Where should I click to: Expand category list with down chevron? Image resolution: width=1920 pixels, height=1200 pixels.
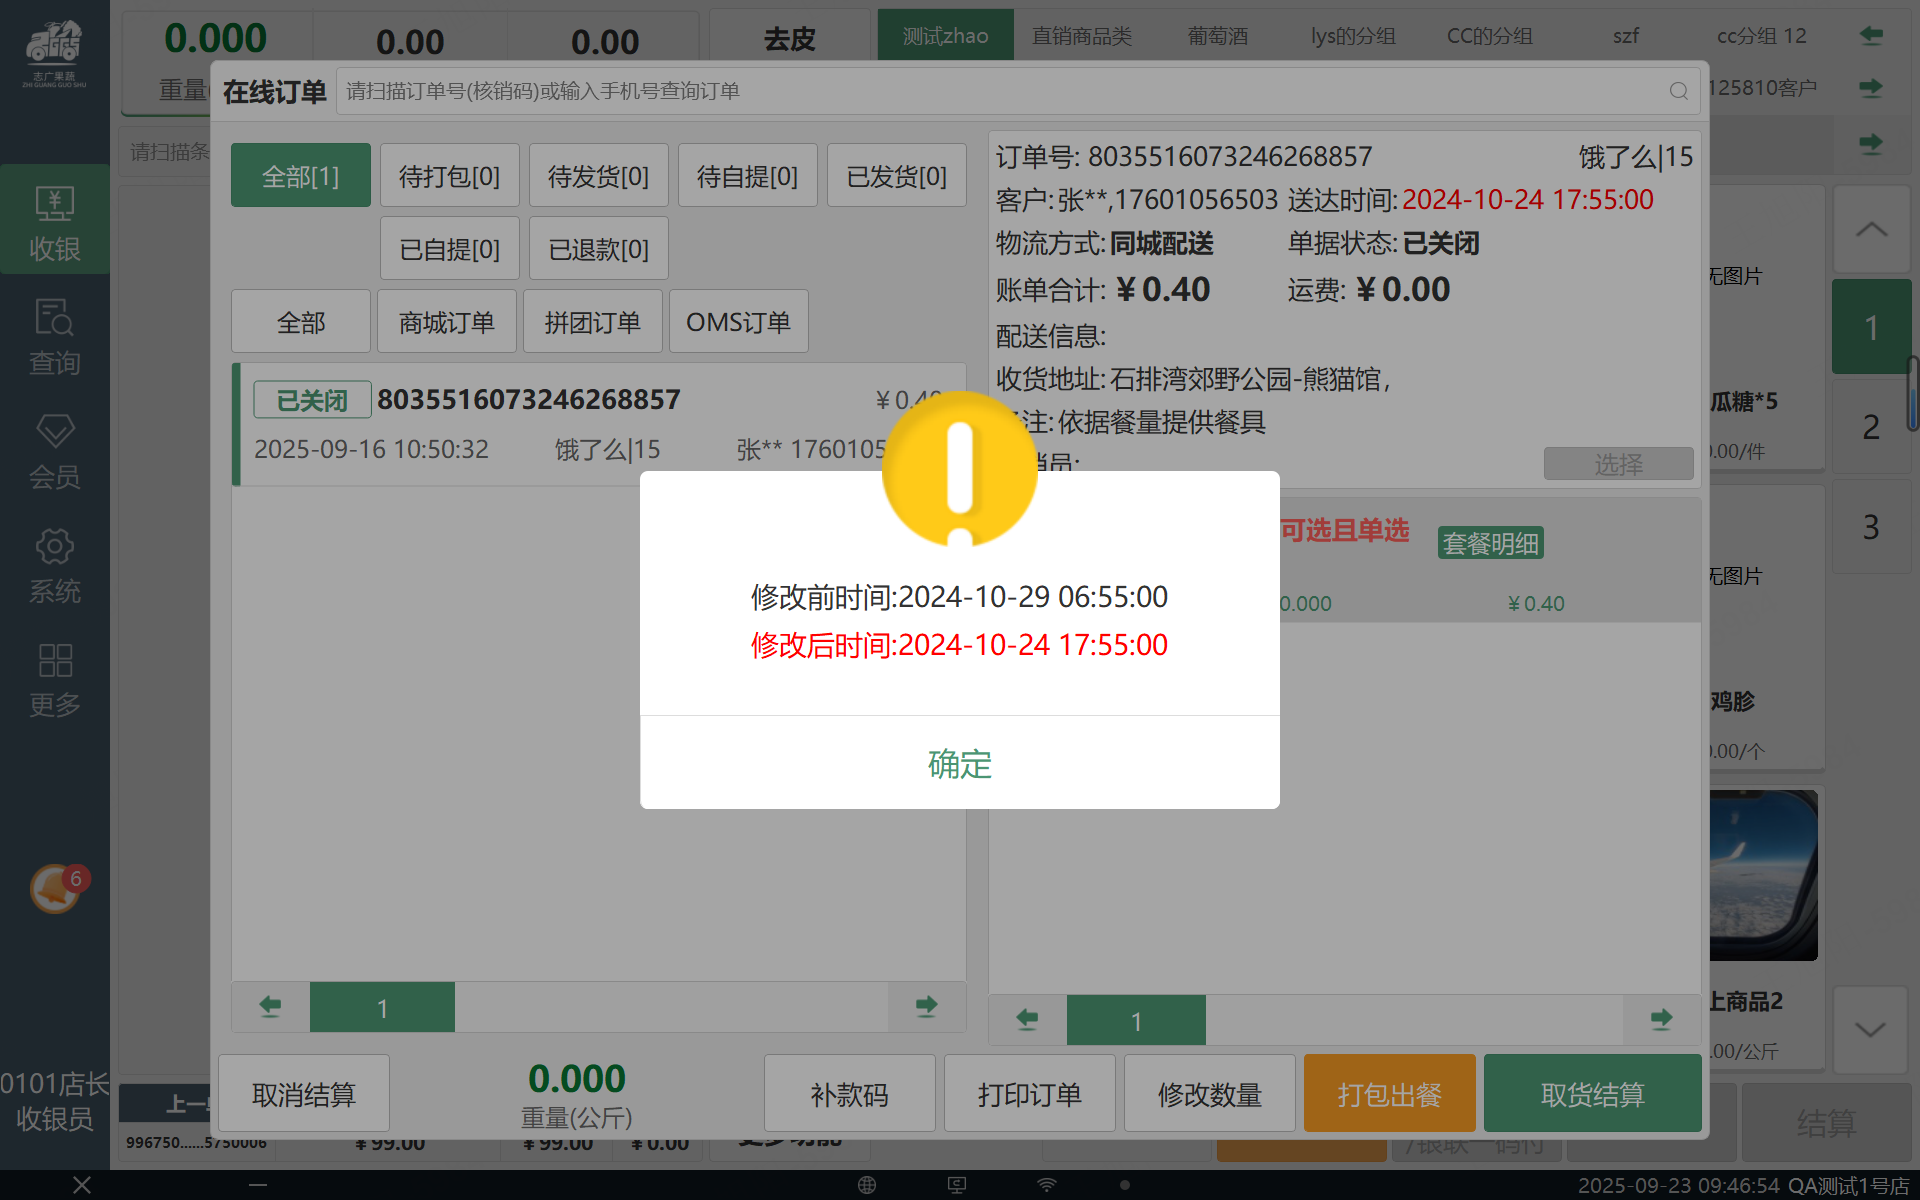pos(1870,1029)
